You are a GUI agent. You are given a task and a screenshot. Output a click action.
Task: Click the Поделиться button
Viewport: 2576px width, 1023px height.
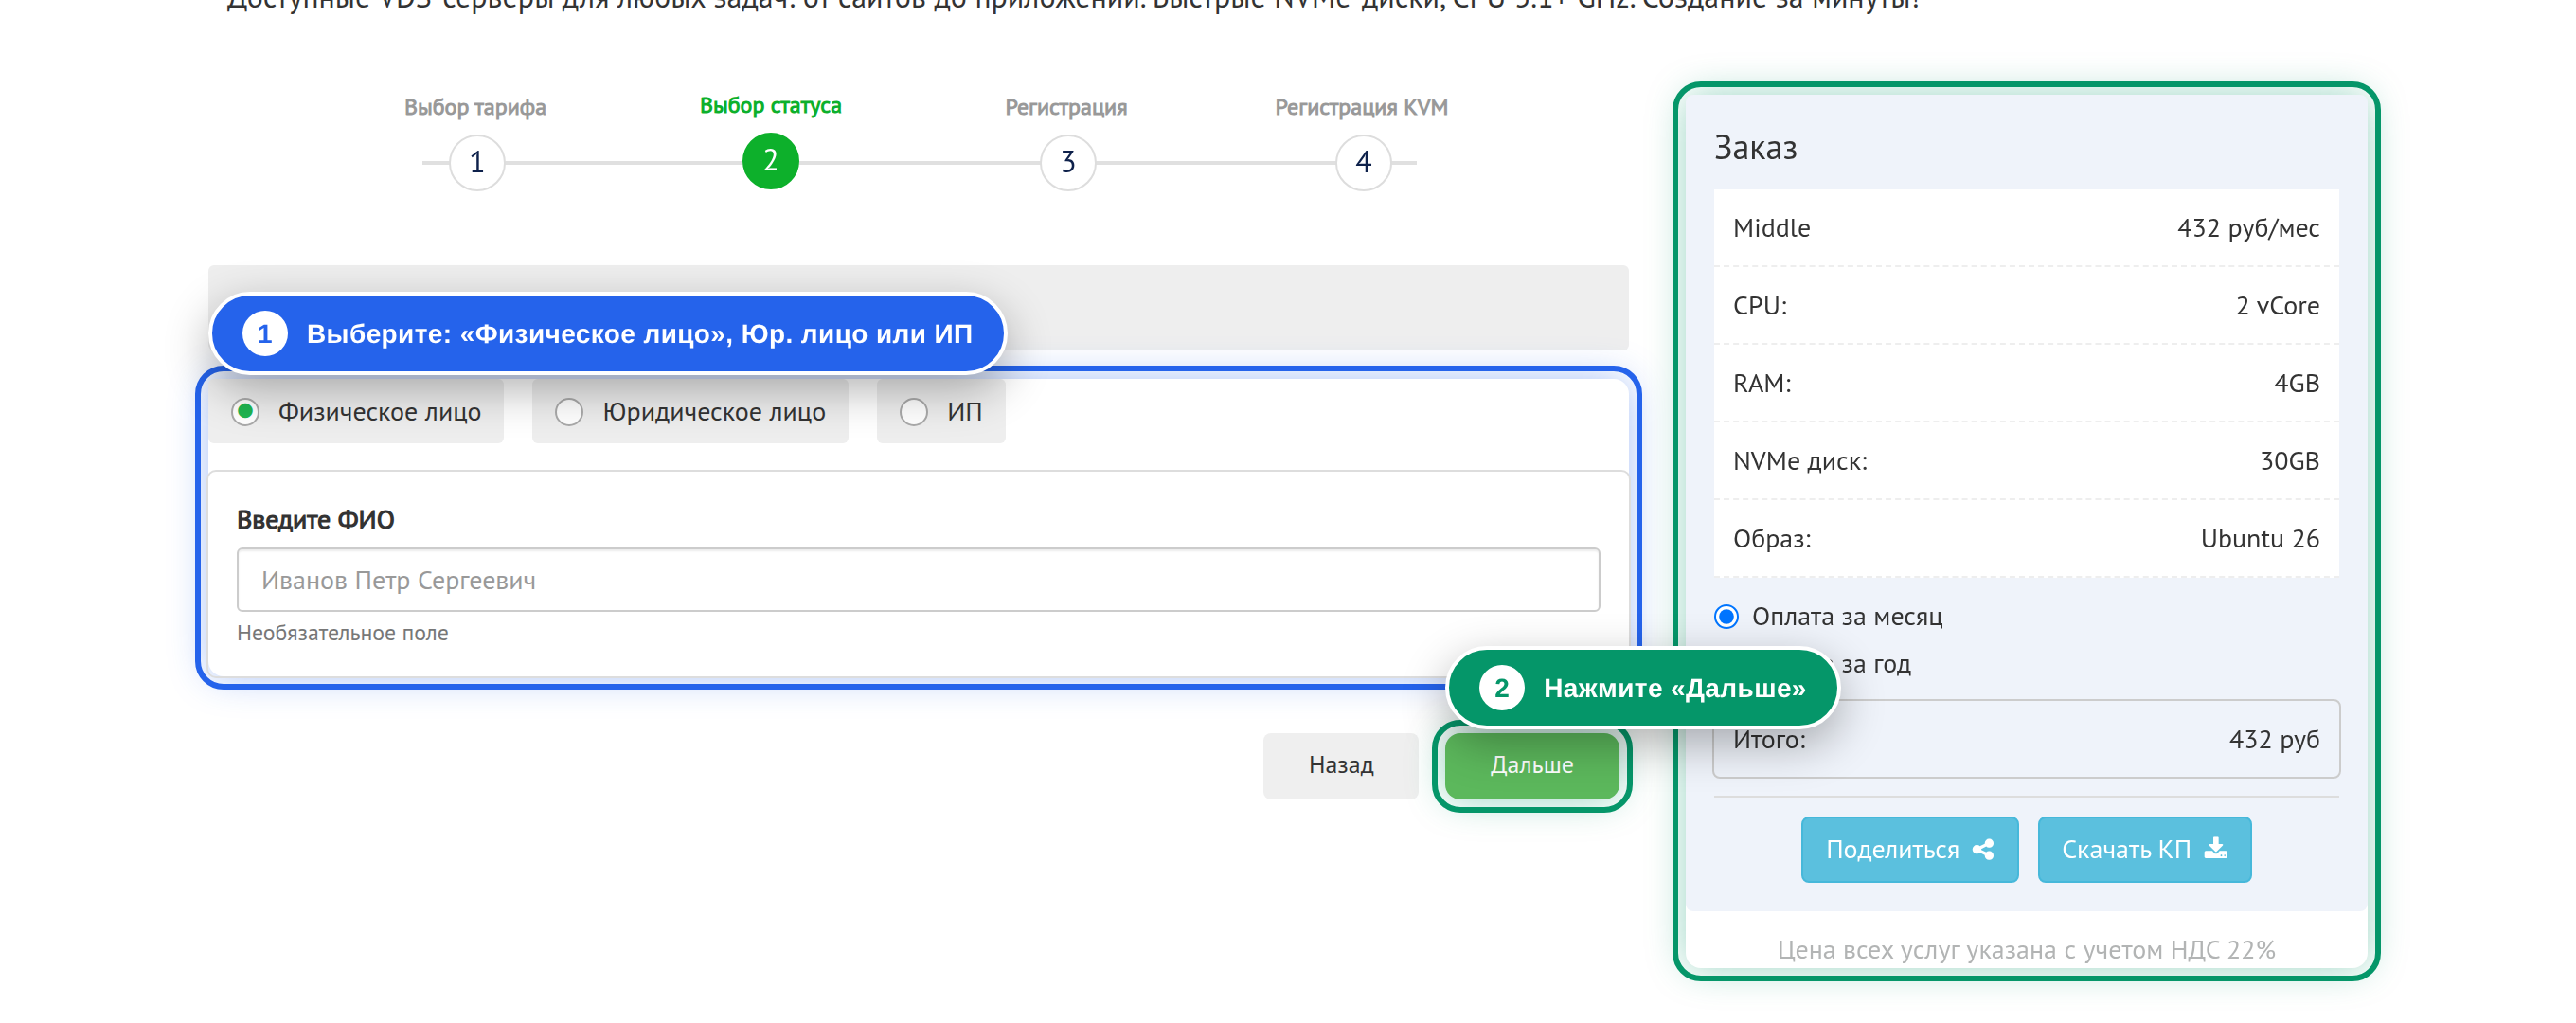(1909, 849)
